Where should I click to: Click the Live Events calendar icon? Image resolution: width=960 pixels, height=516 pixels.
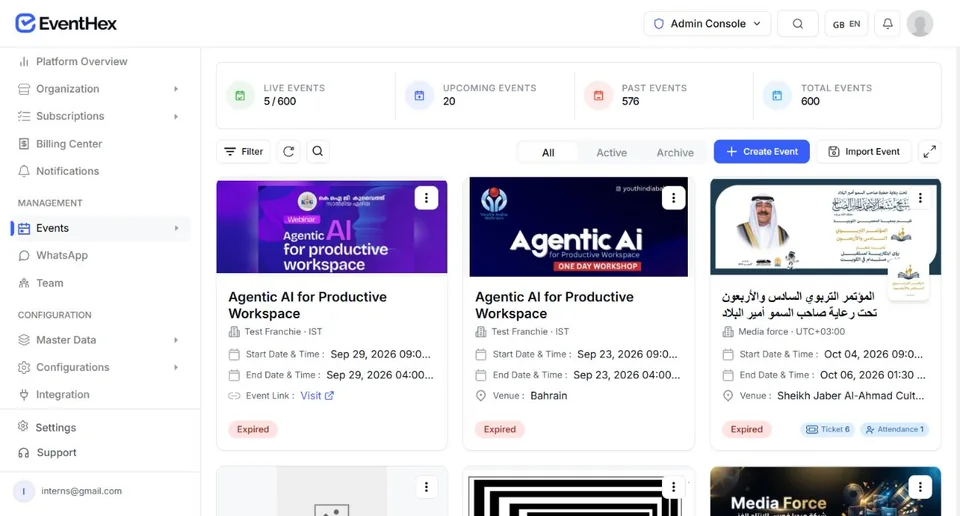click(x=241, y=95)
